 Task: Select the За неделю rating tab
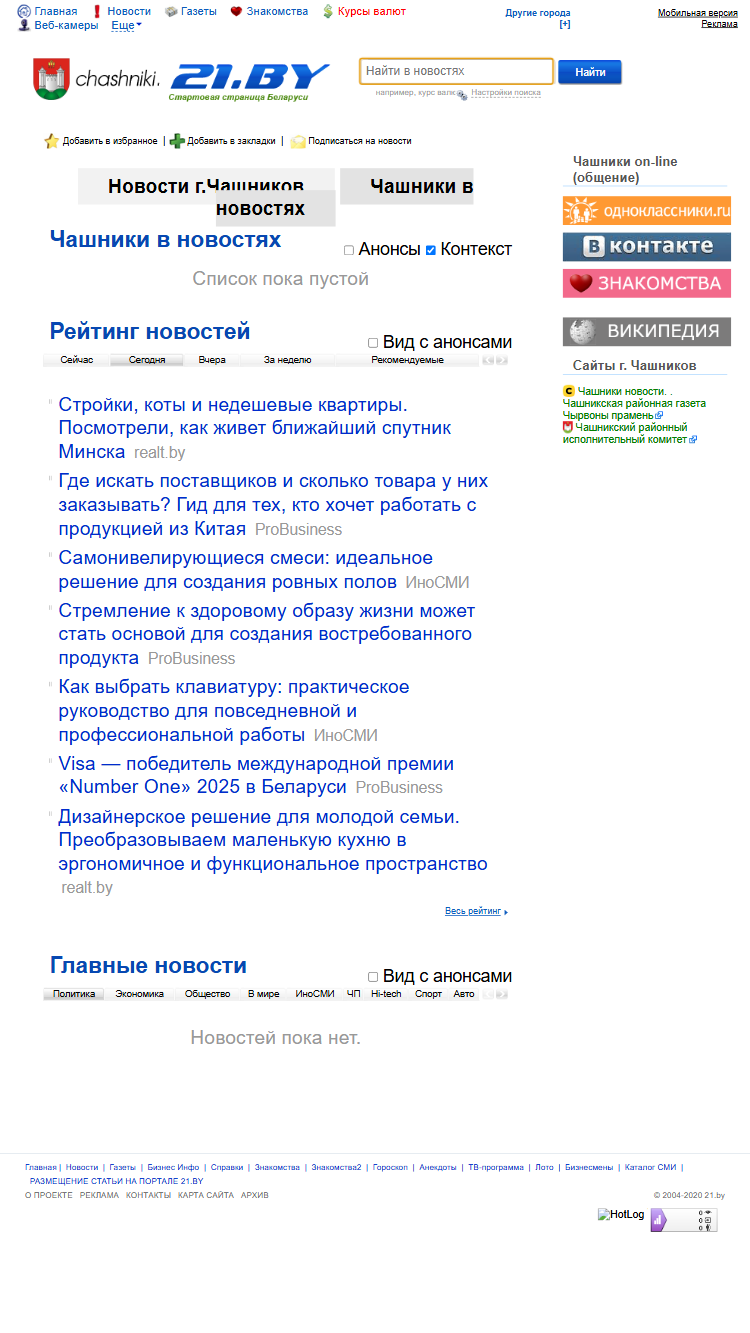tap(288, 360)
